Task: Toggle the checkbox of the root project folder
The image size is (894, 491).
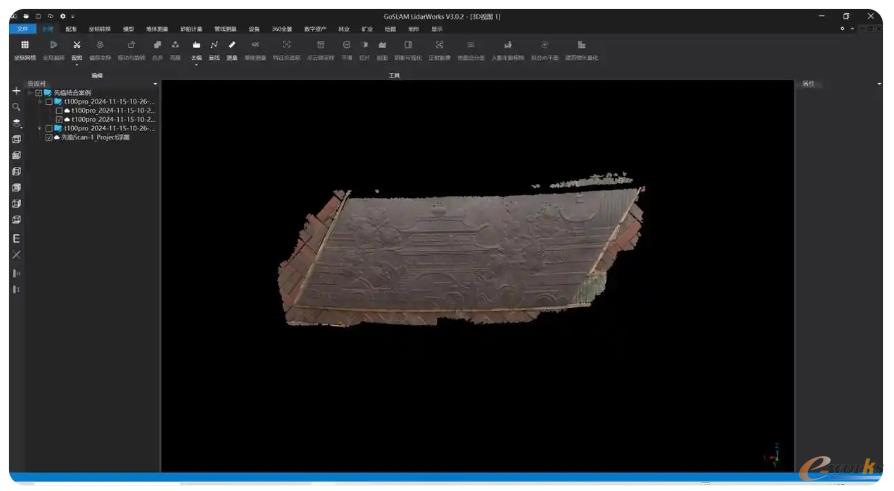Action: pyautogui.click(x=39, y=92)
